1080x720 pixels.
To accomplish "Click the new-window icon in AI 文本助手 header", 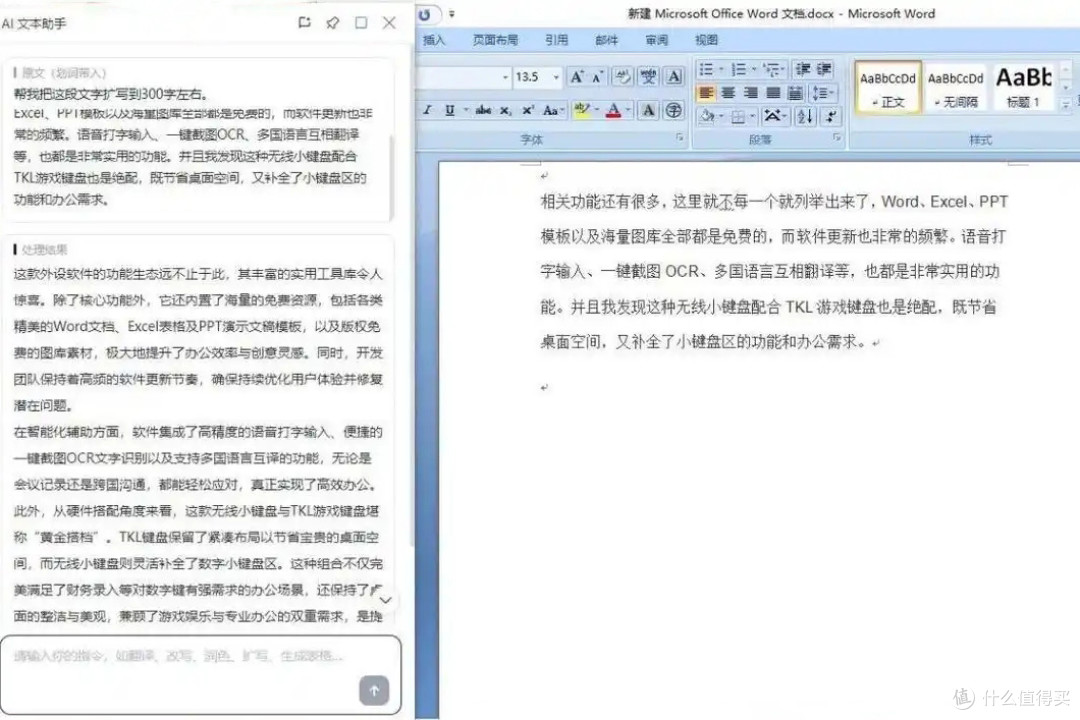I will 304,23.
